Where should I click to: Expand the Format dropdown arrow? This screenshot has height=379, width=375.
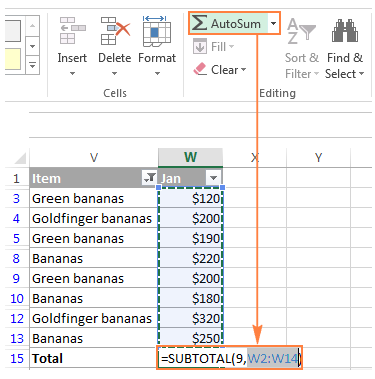click(157, 73)
